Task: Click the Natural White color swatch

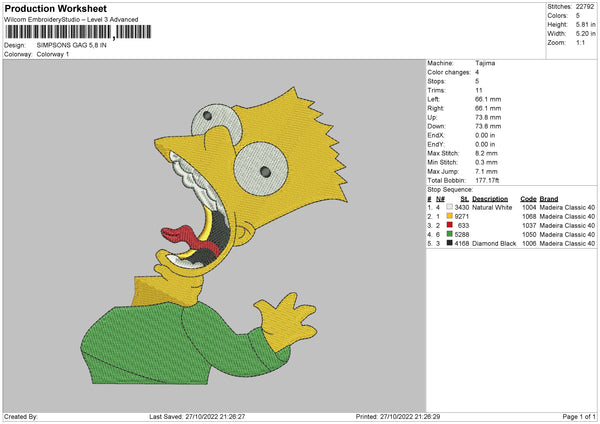Action: click(x=449, y=207)
